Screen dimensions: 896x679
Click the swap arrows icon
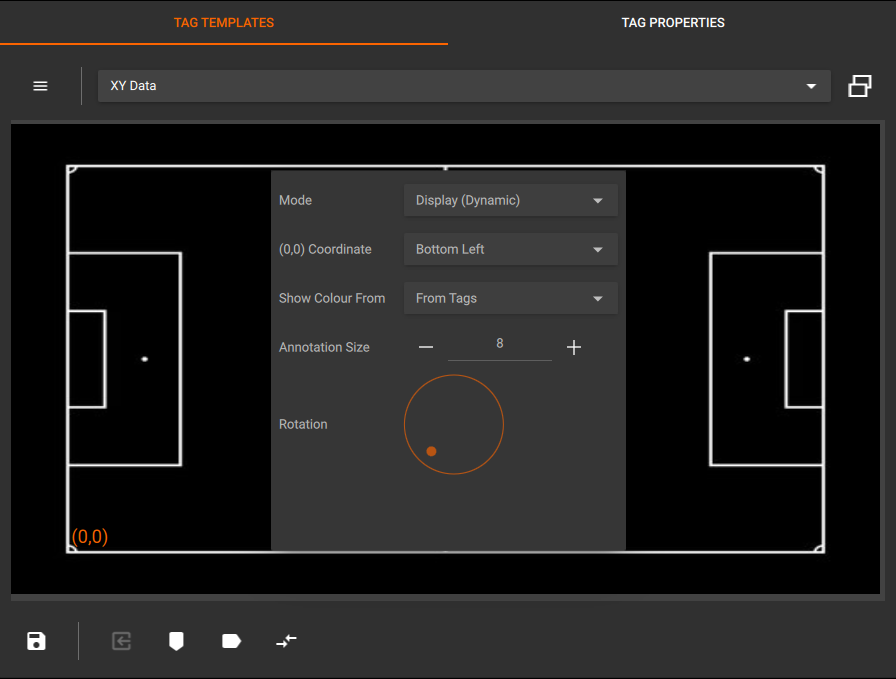coord(286,641)
